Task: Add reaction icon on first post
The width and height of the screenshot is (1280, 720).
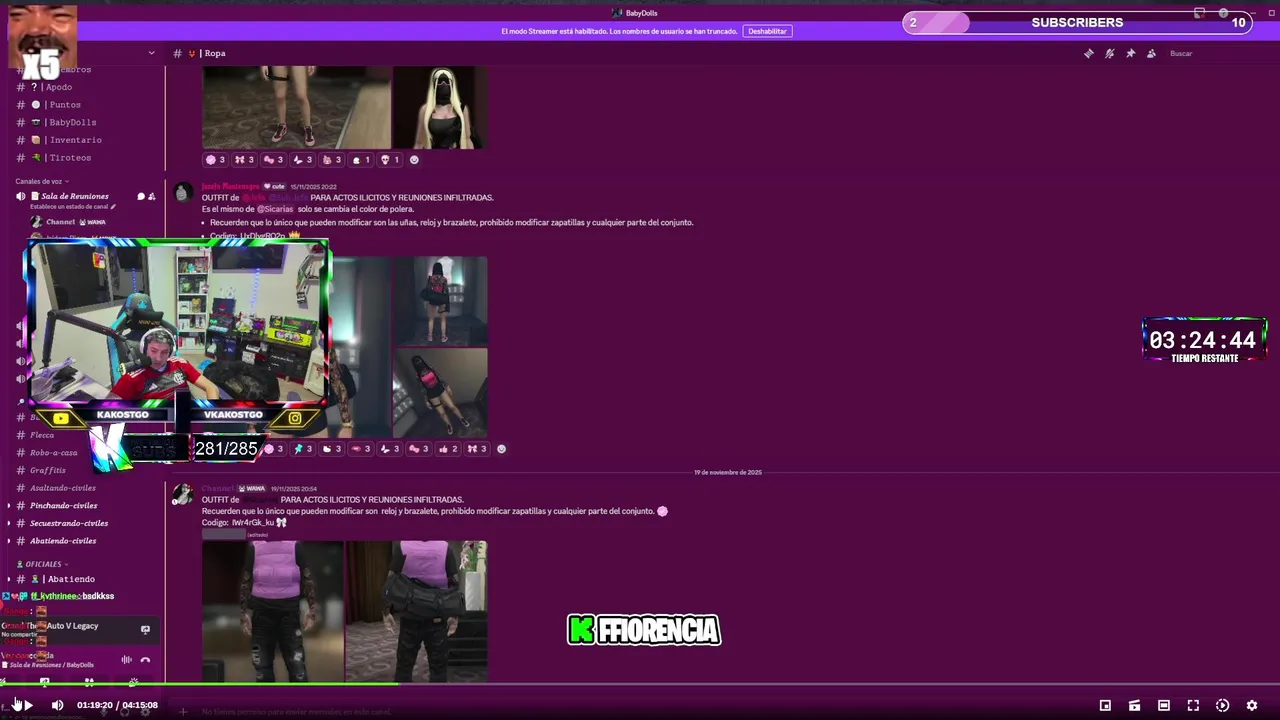Action: tap(414, 160)
